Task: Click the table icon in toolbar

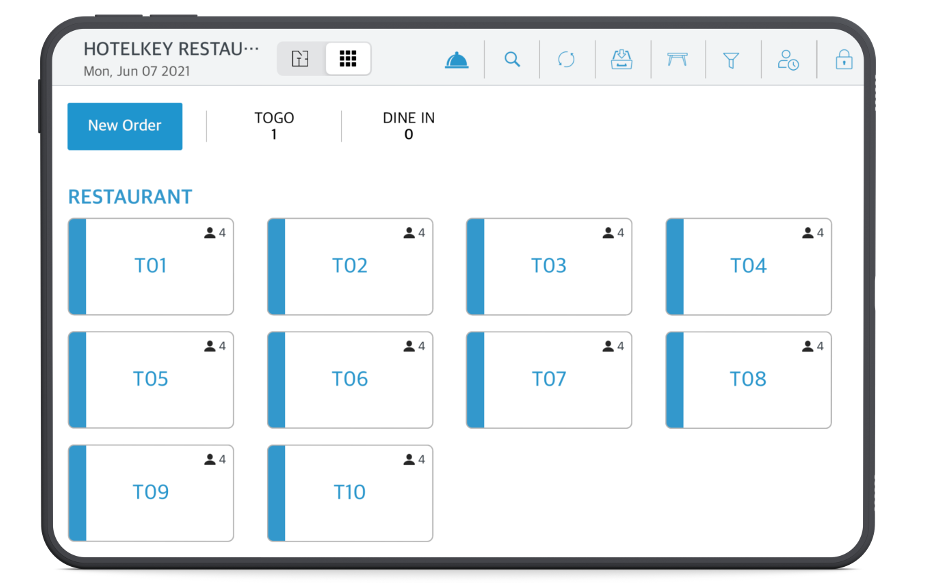Action: pyautogui.click(x=677, y=59)
